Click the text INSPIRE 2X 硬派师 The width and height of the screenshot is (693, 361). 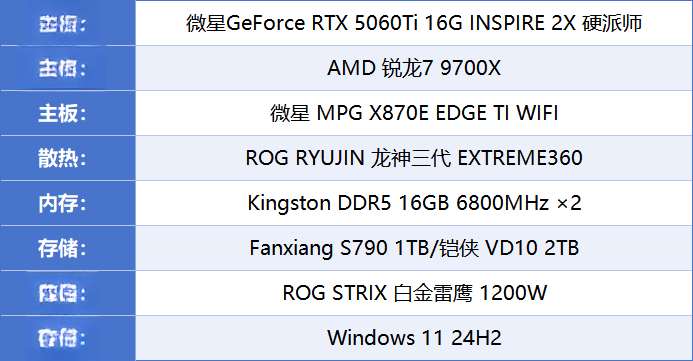point(556,23)
